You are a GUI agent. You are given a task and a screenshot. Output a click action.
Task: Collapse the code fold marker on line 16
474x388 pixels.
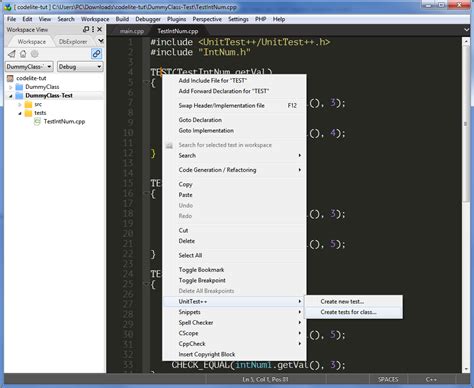(x=146, y=193)
